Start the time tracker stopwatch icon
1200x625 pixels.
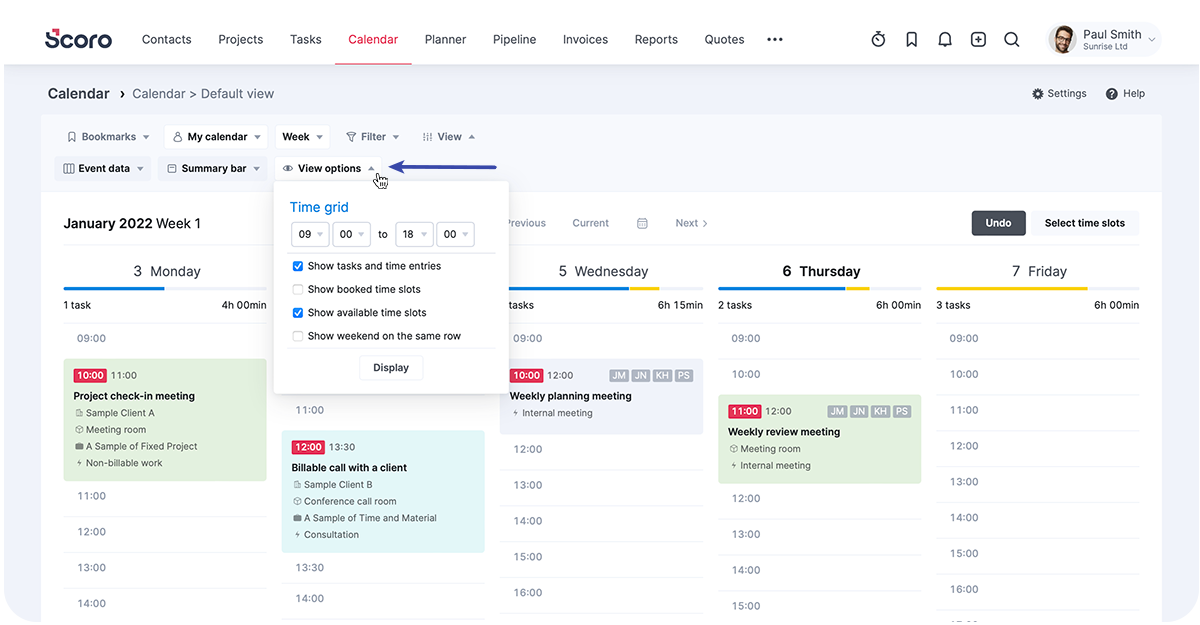click(878, 39)
